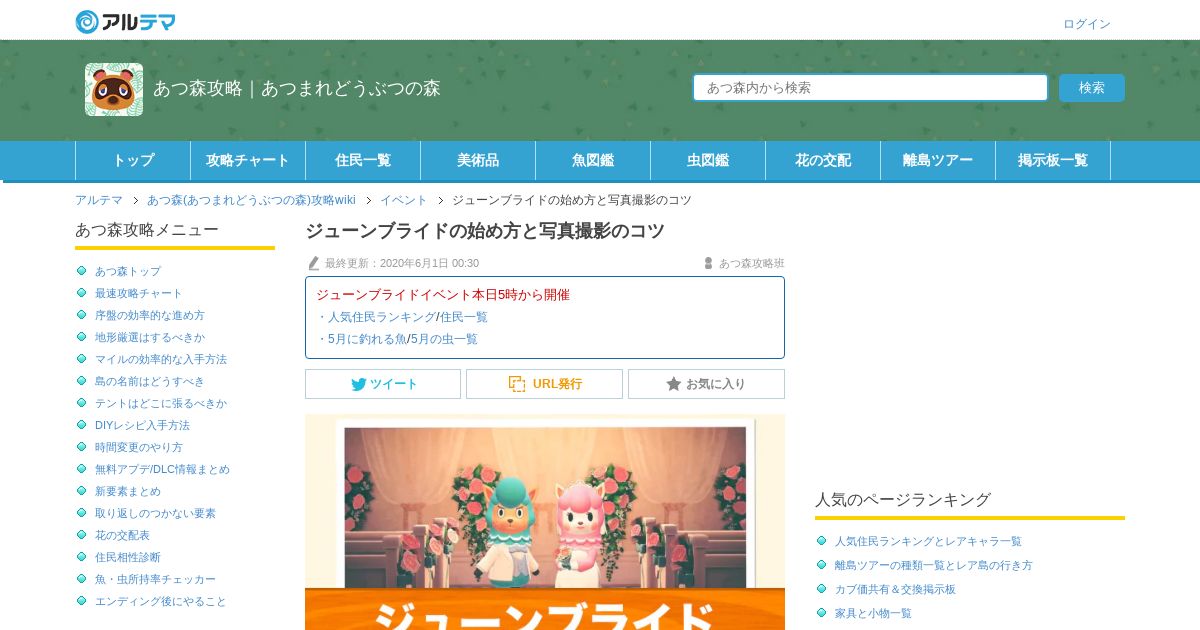Viewport: 1200px width, 630px height.
Task: Open the 5月に釣れる魚 link
Action: [x=367, y=339]
